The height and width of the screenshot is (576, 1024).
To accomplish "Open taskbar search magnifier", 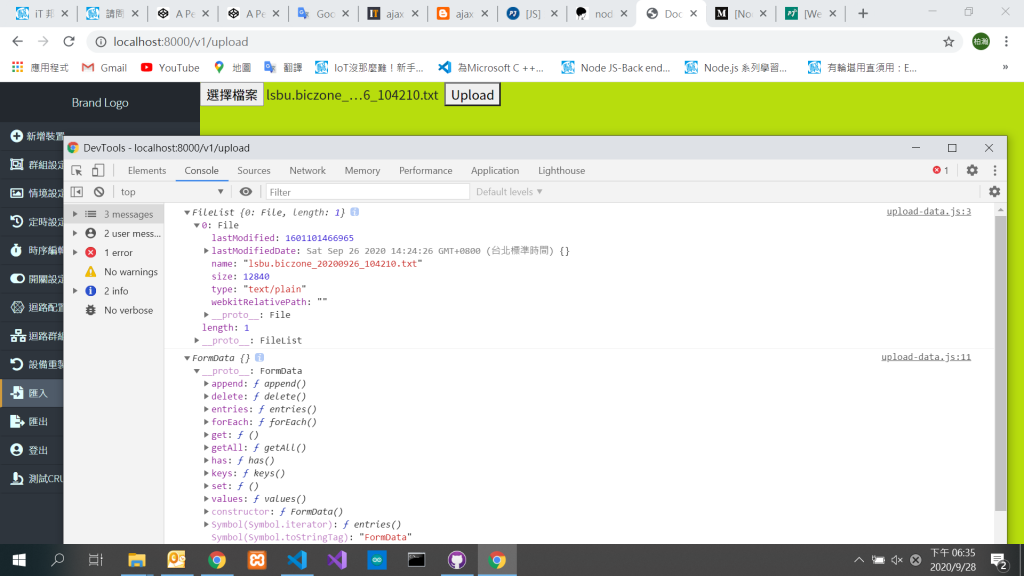I will pos(57,560).
